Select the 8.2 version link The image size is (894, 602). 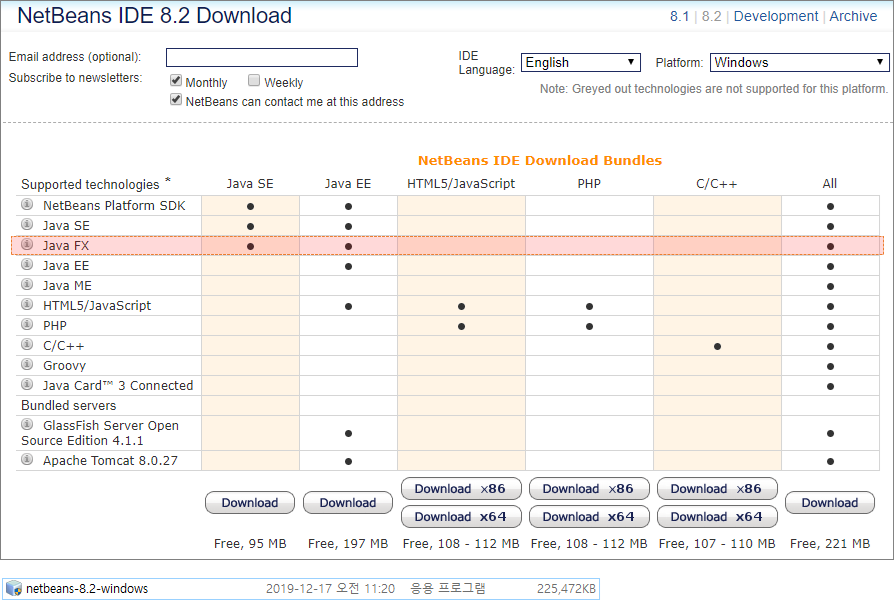coord(711,17)
